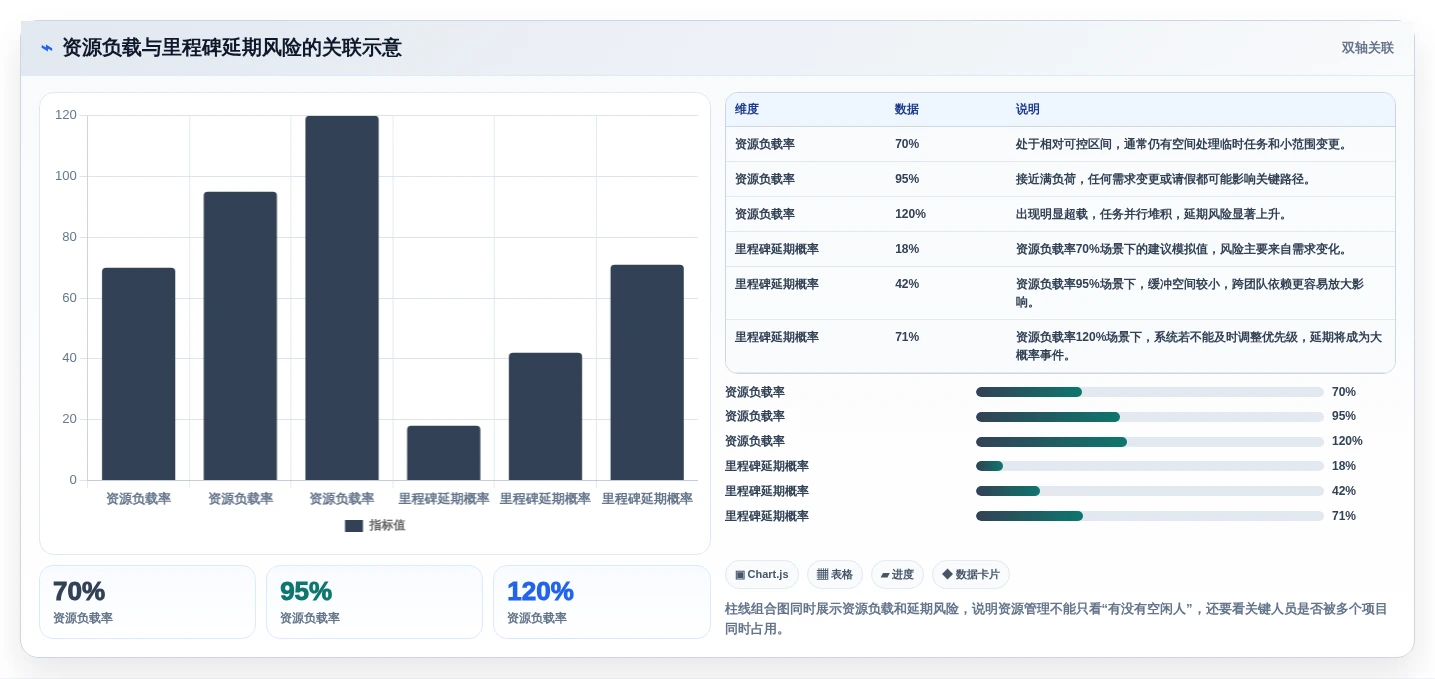Click the 指标值 legend label
Screen dimensions: 1435x679
[x=387, y=525]
